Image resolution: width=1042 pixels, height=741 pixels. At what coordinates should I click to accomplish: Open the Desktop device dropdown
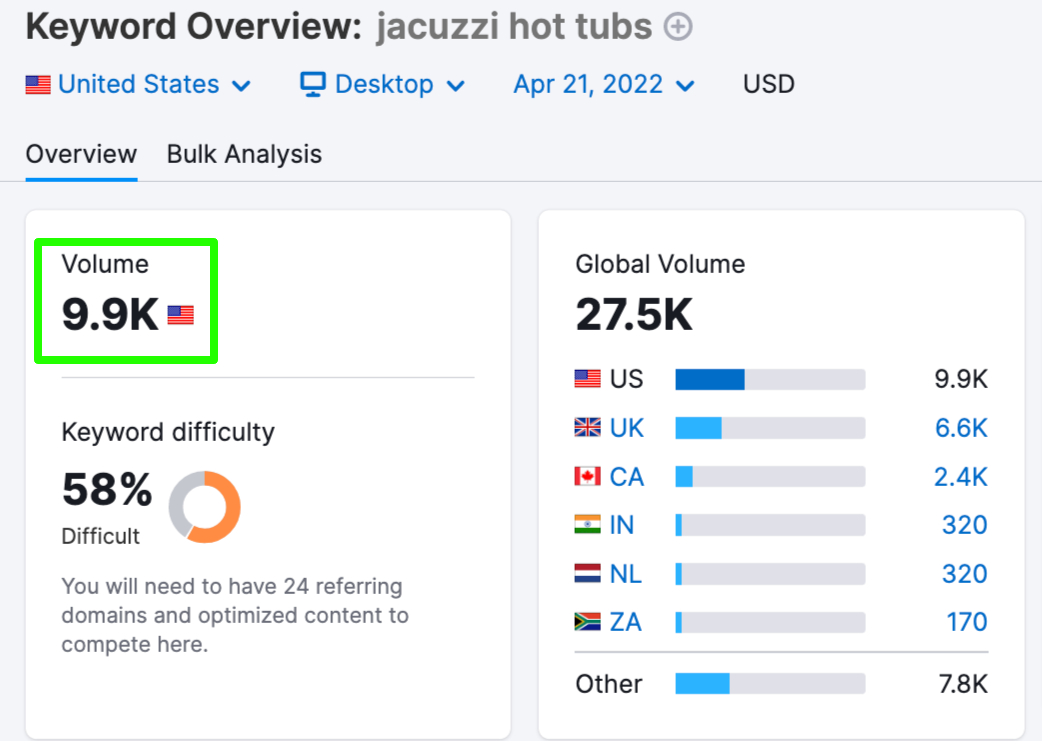pyautogui.click(x=382, y=84)
